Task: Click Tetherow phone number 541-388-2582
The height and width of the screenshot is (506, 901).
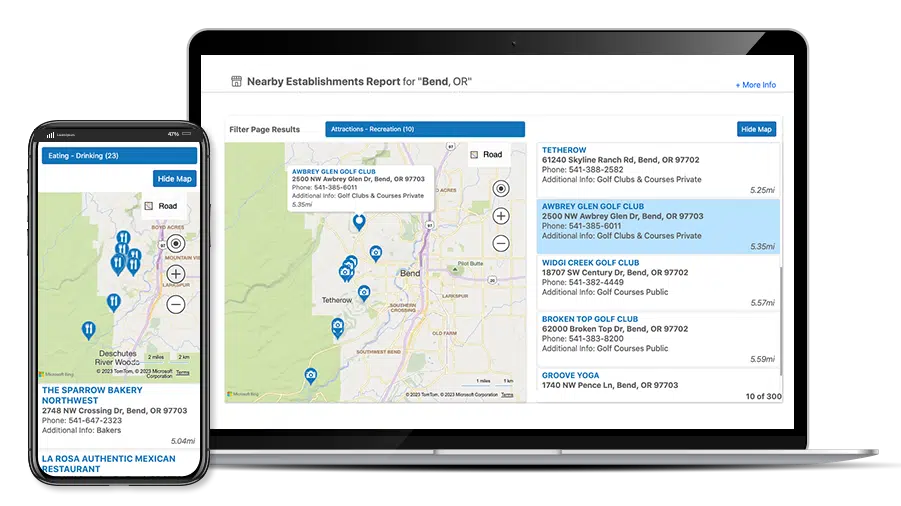Action: (x=596, y=169)
